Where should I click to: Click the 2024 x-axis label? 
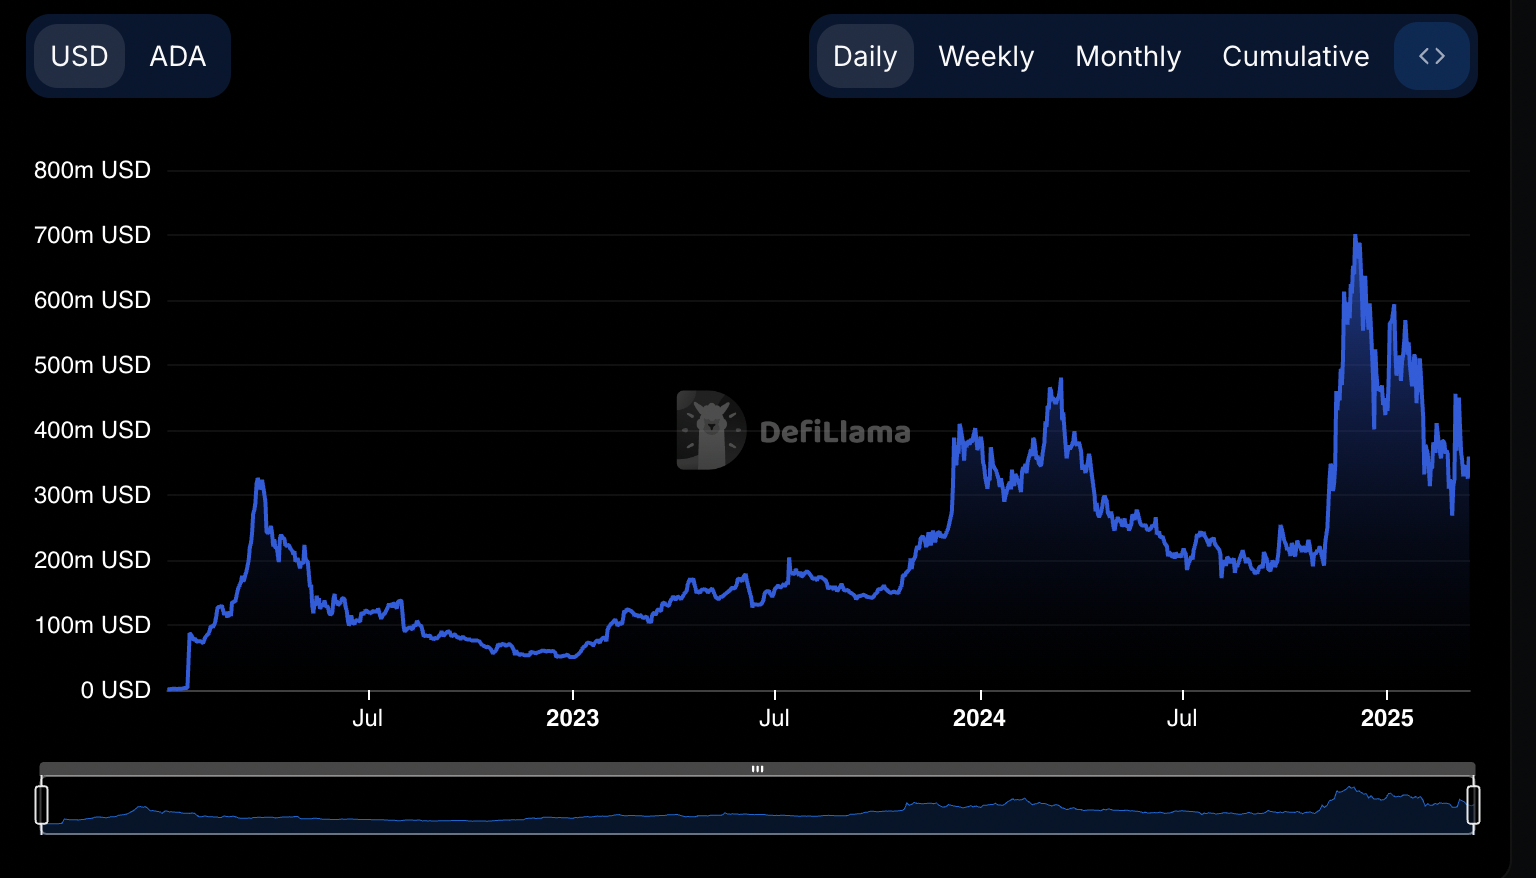coord(979,718)
